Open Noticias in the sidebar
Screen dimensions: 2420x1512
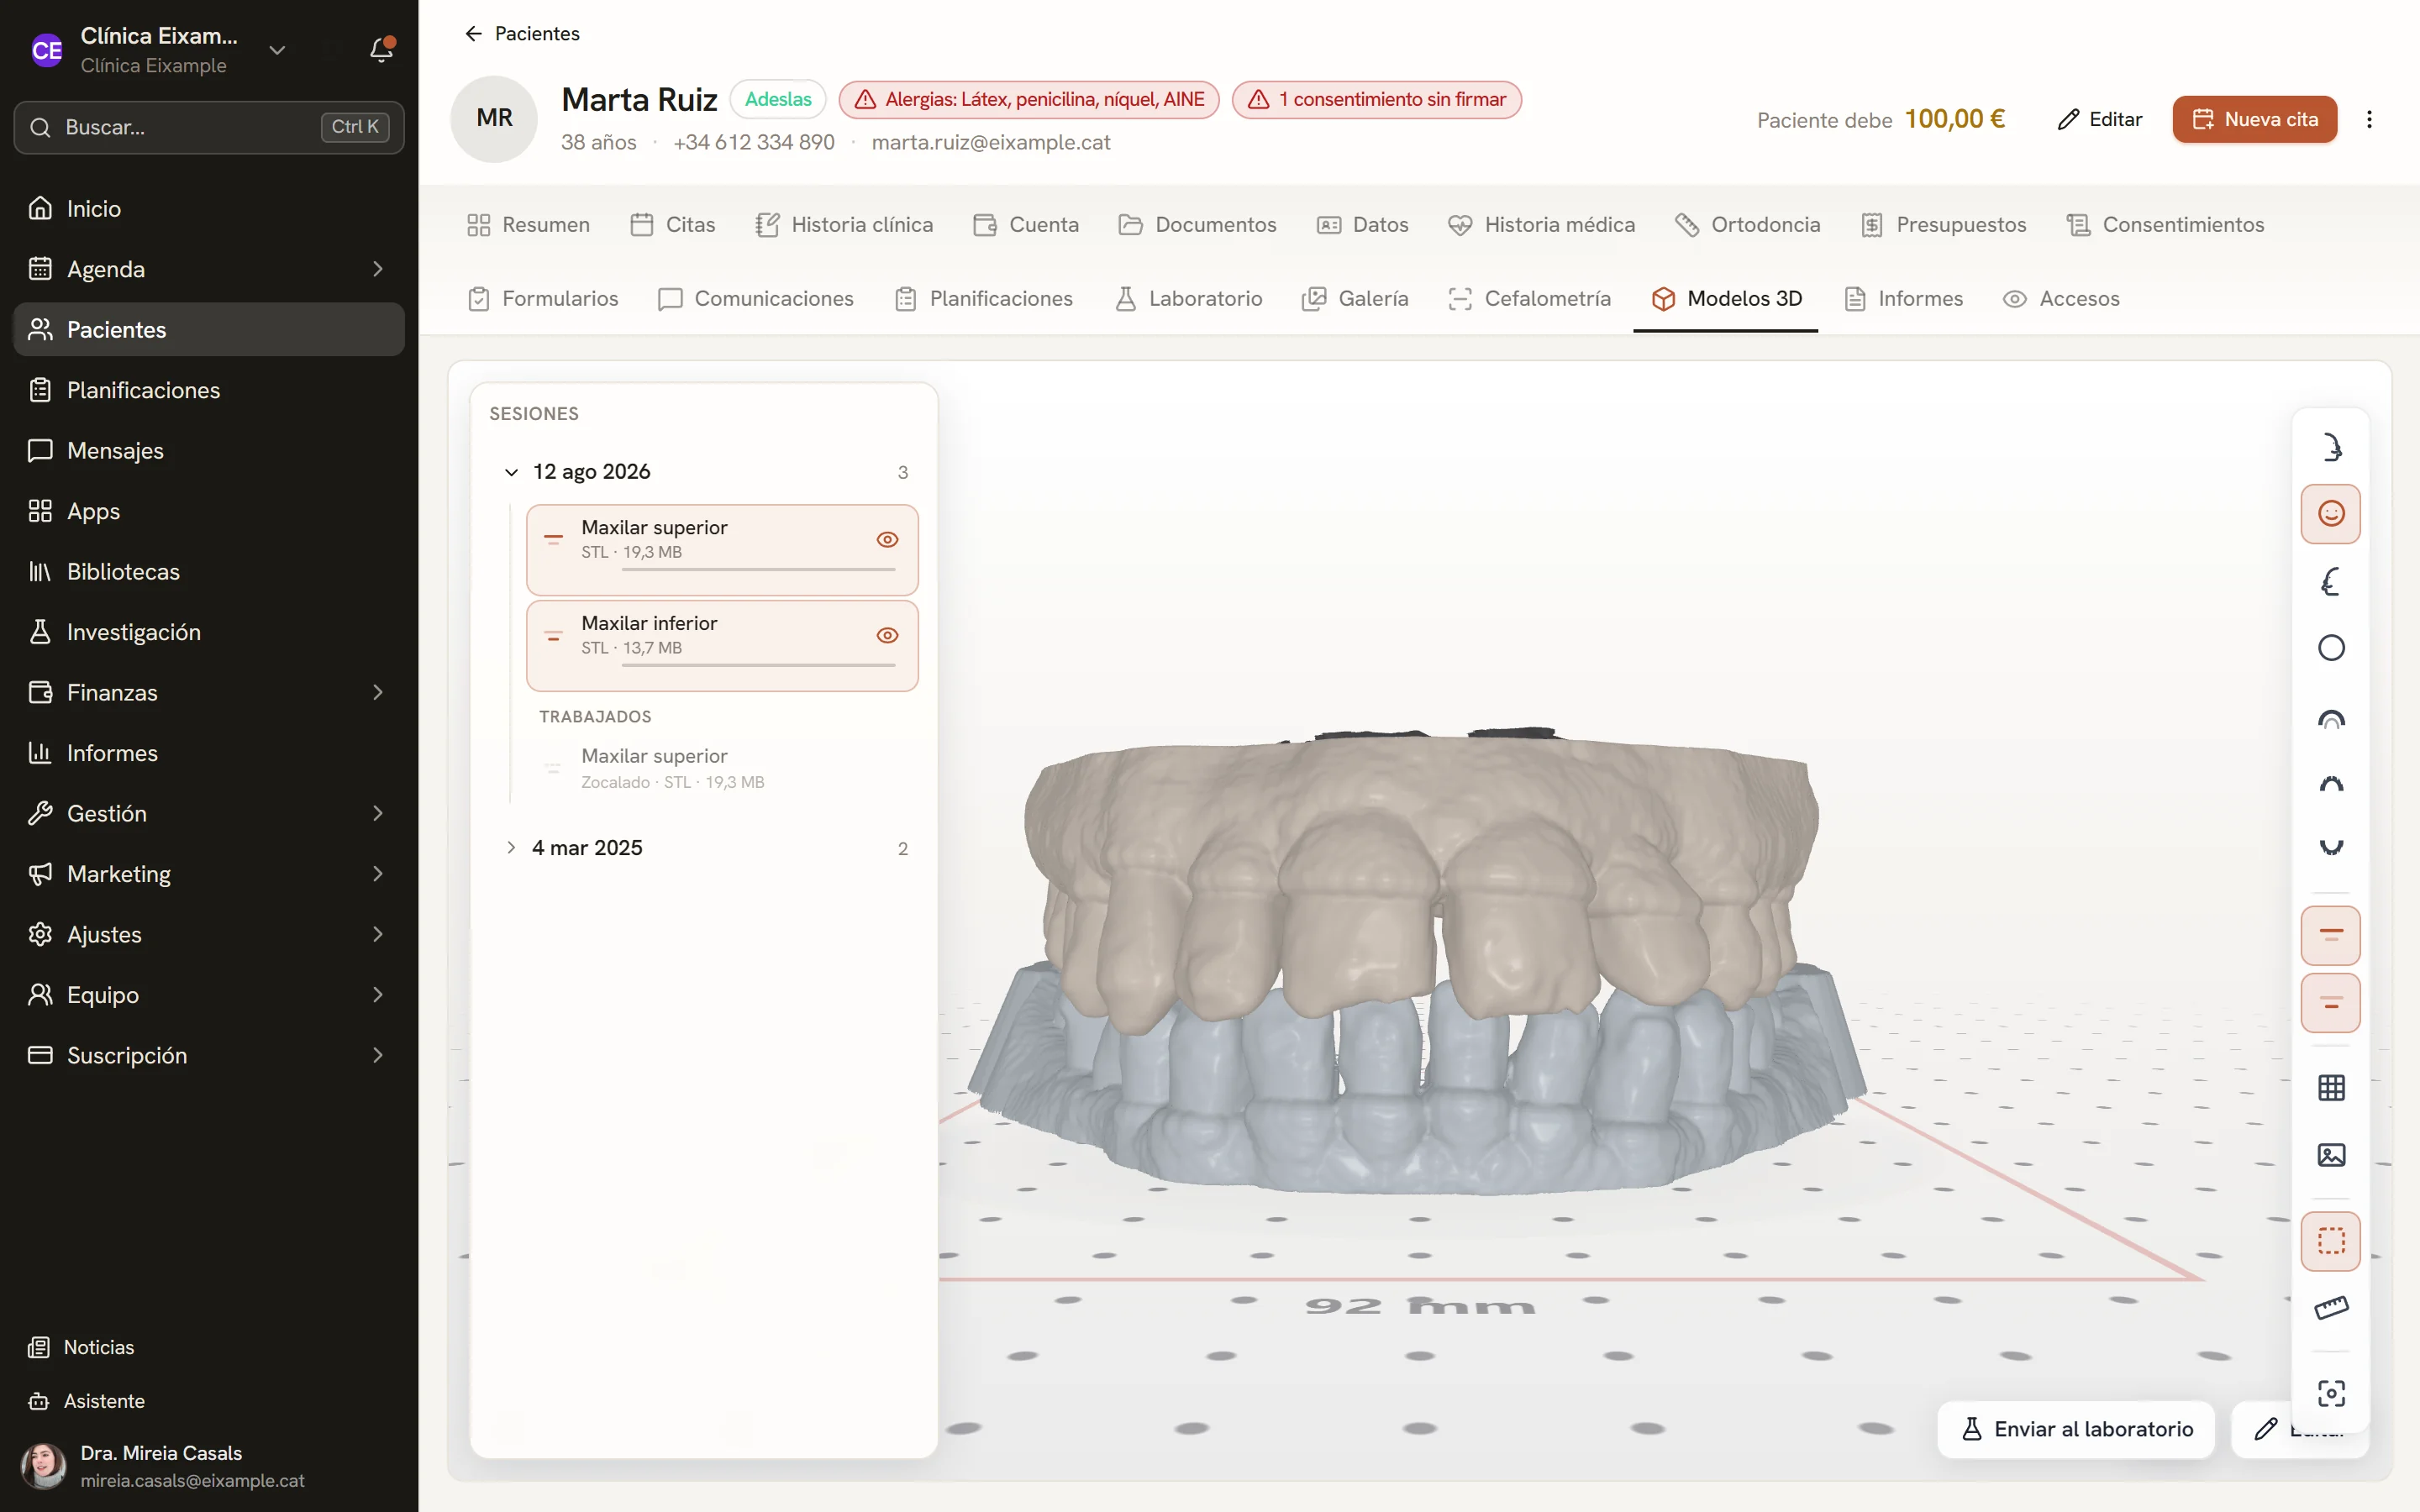209,1347
